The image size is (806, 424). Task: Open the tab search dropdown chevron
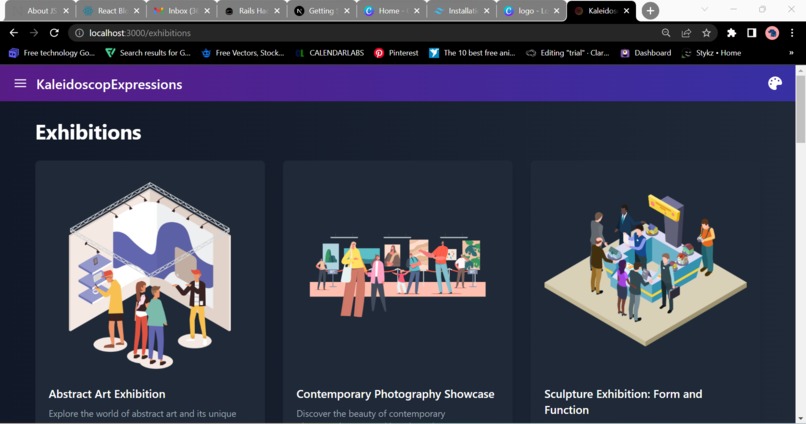tap(704, 9)
